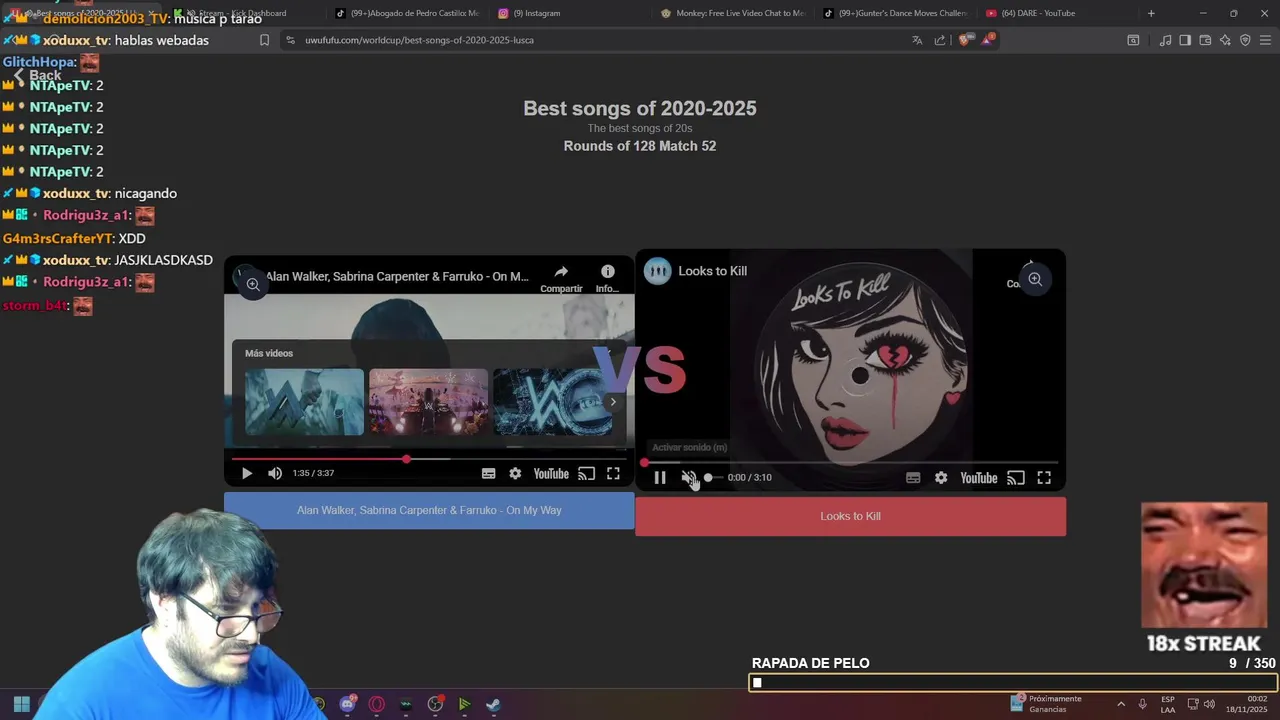1280x720 pixels.
Task: Switch to the Kick Dashboard tab
Action: click(x=244, y=13)
